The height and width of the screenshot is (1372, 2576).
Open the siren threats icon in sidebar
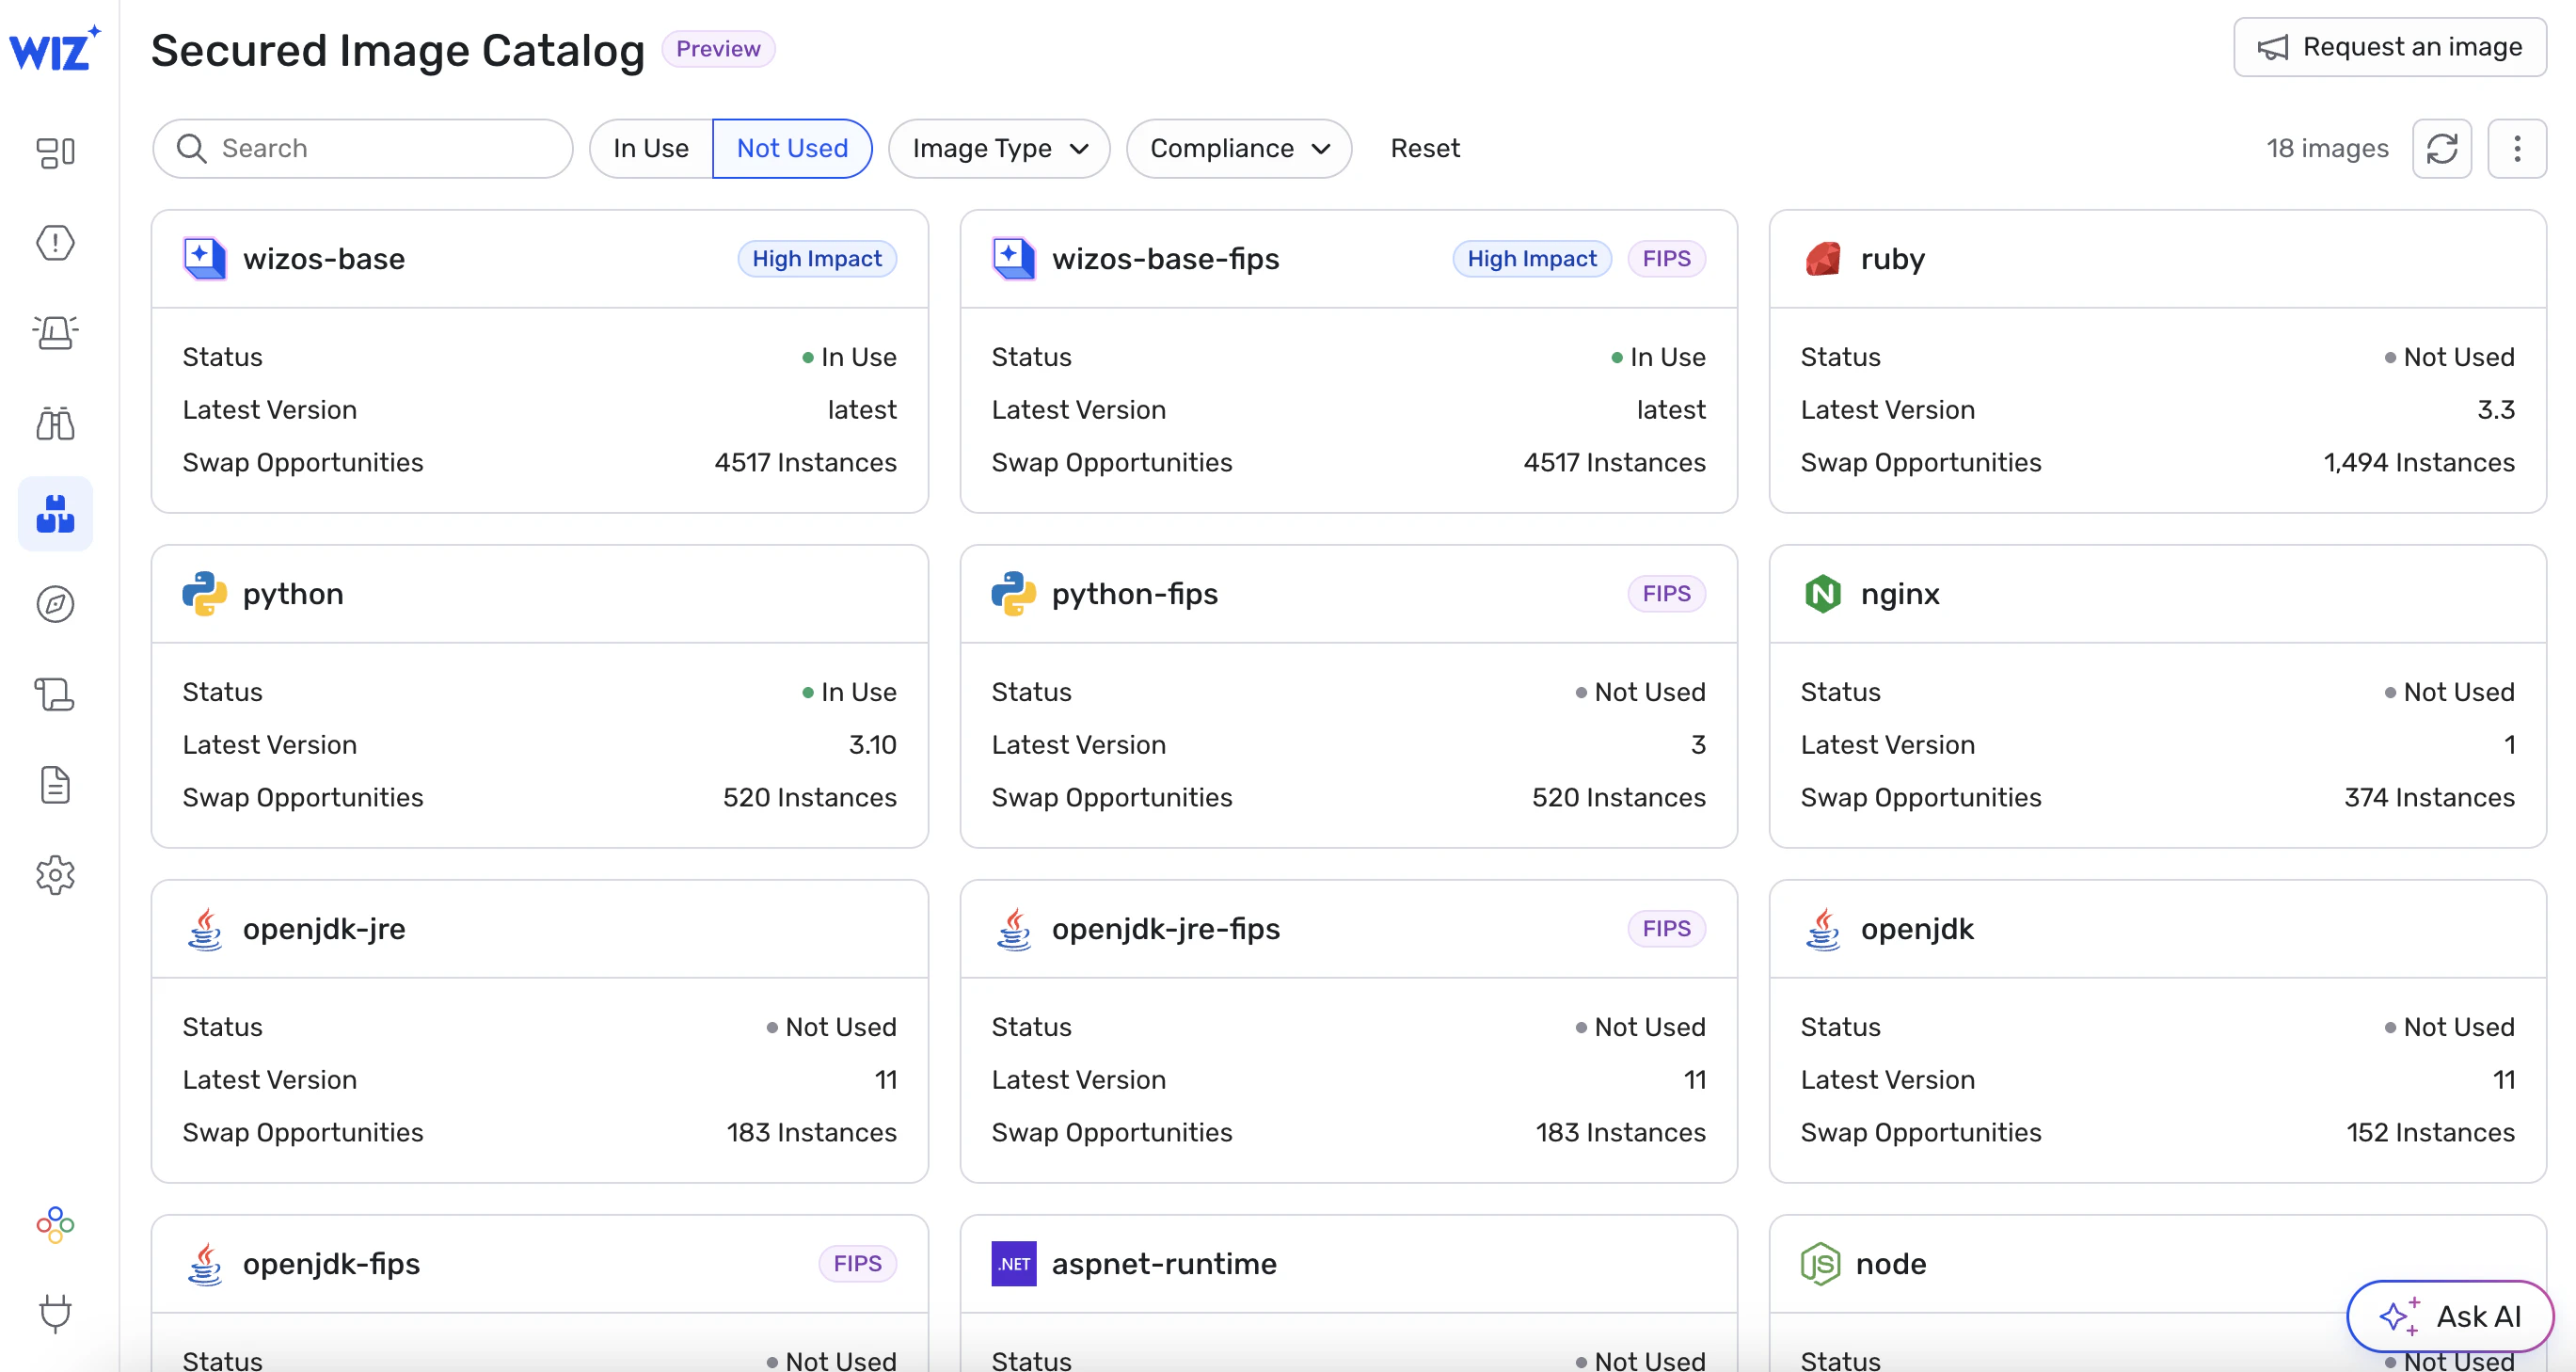pyautogui.click(x=55, y=333)
